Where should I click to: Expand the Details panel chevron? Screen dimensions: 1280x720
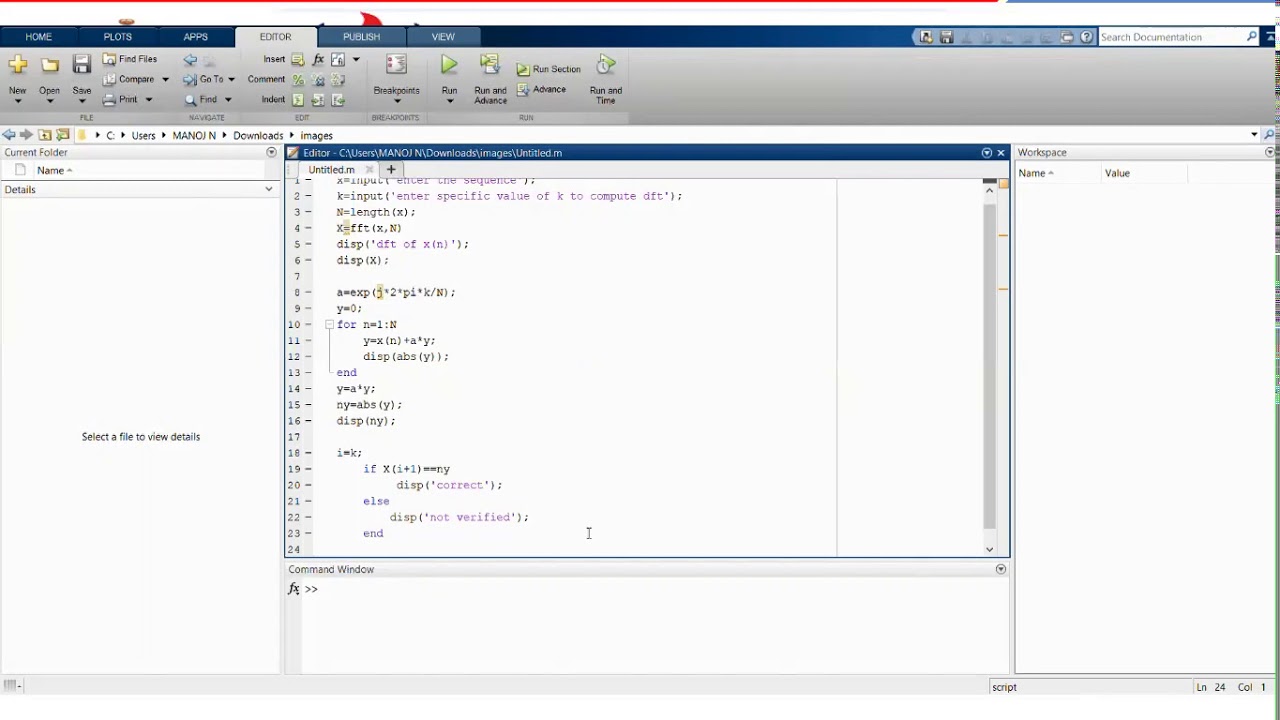(x=268, y=189)
